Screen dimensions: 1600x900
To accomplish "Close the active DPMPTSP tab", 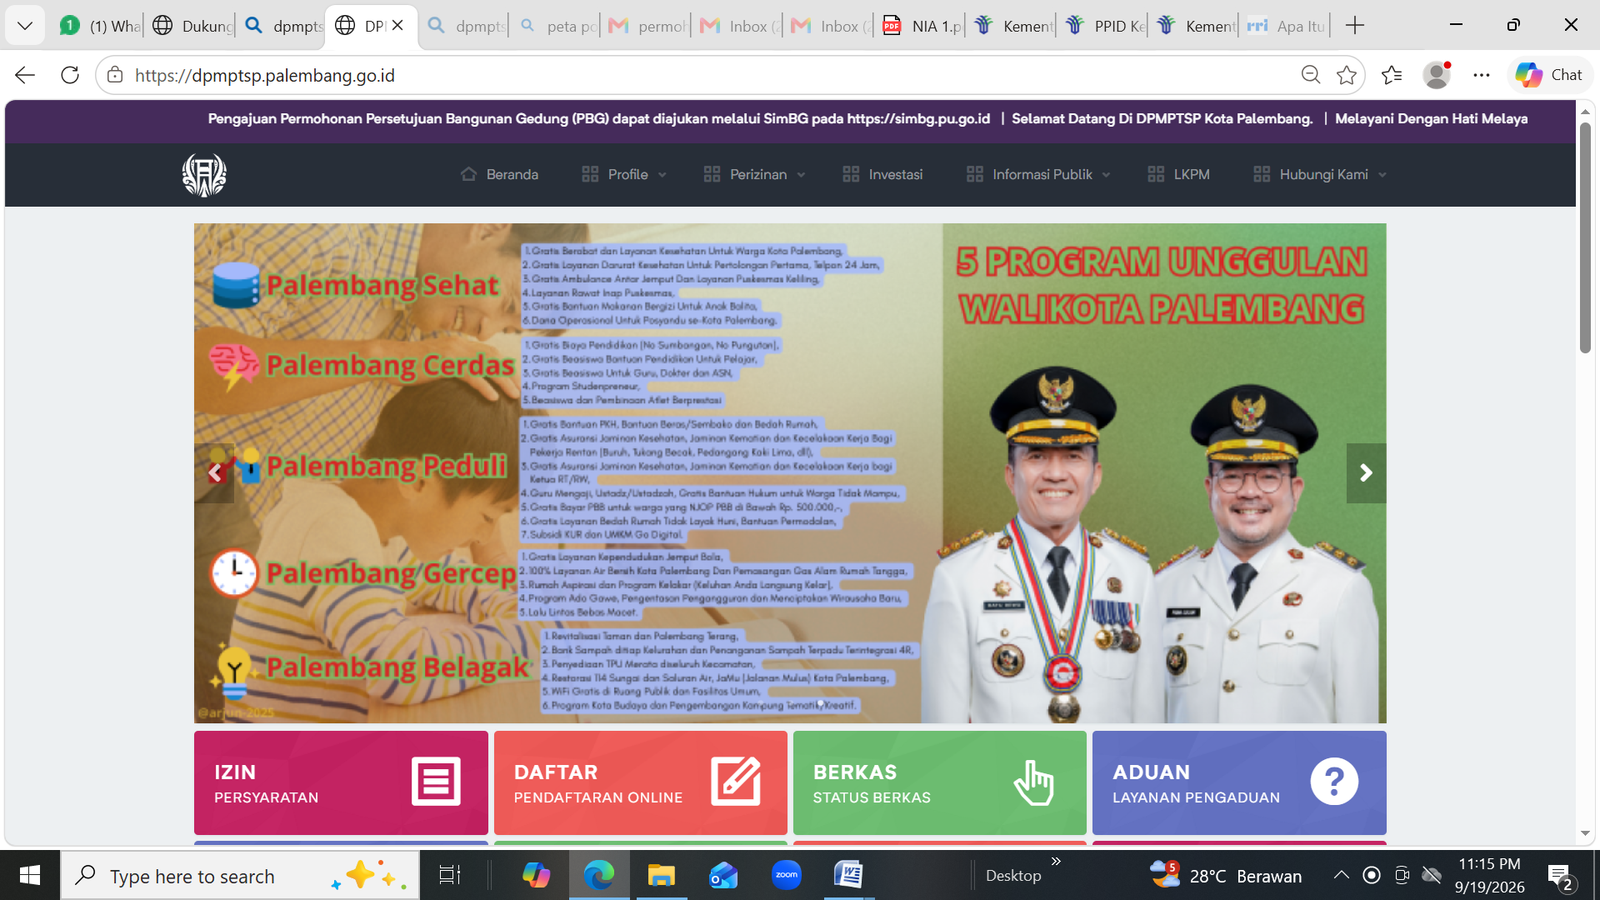I will [x=398, y=26].
